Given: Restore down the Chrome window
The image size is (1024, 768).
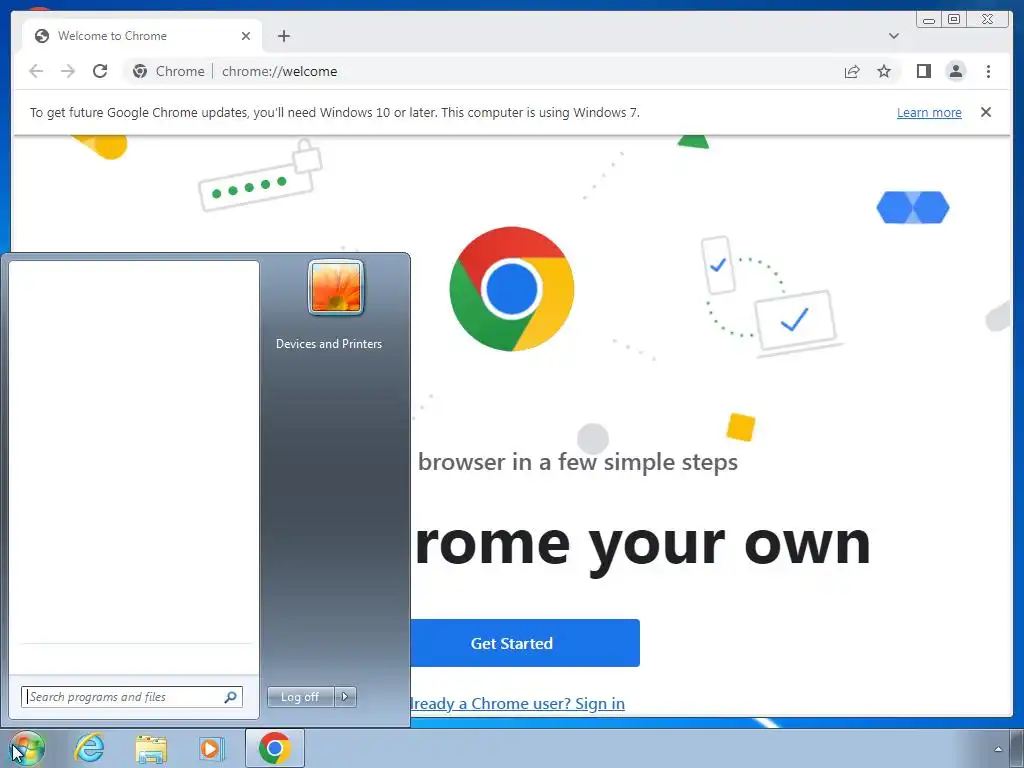Looking at the screenshot, I should point(954,20).
